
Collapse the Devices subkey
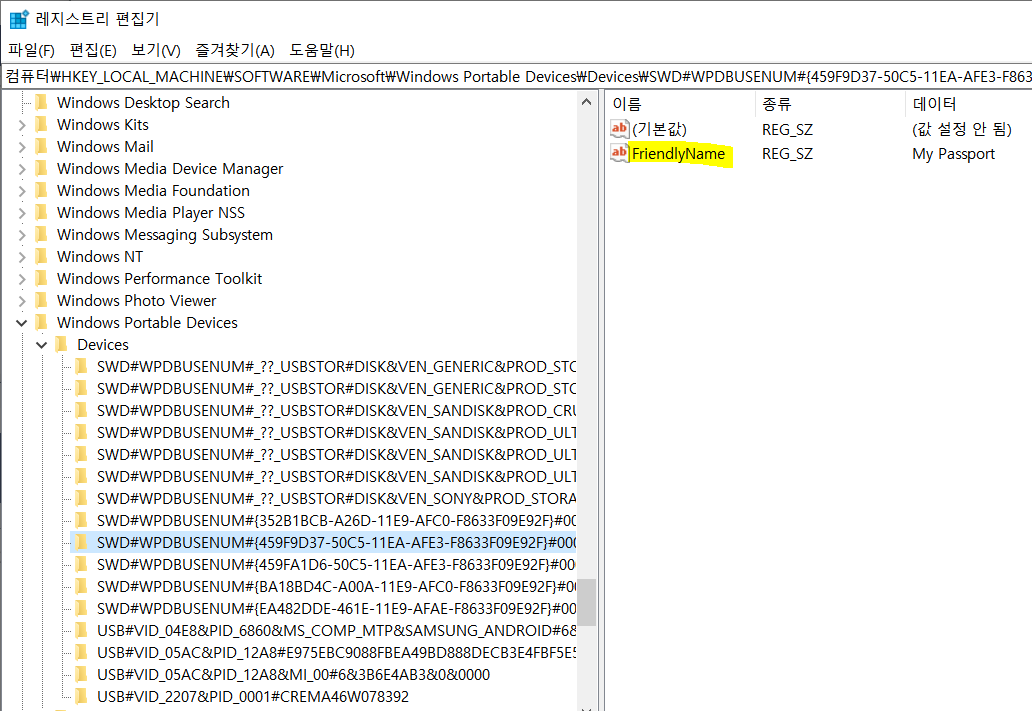tap(41, 345)
